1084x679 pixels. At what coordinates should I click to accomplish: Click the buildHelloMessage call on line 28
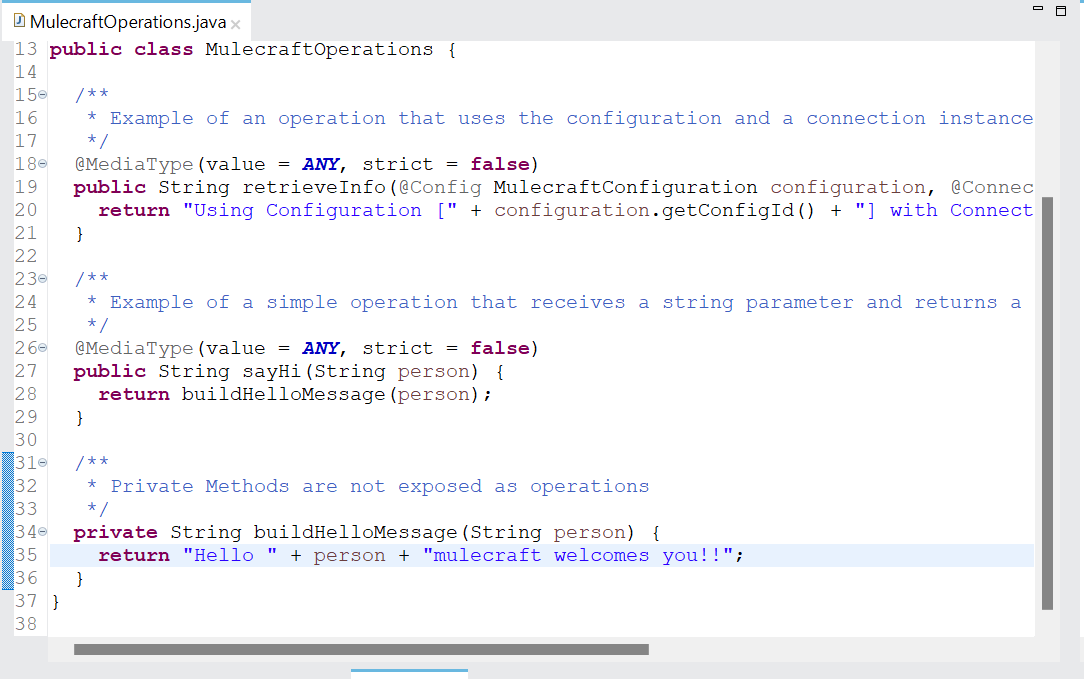(x=282, y=394)
